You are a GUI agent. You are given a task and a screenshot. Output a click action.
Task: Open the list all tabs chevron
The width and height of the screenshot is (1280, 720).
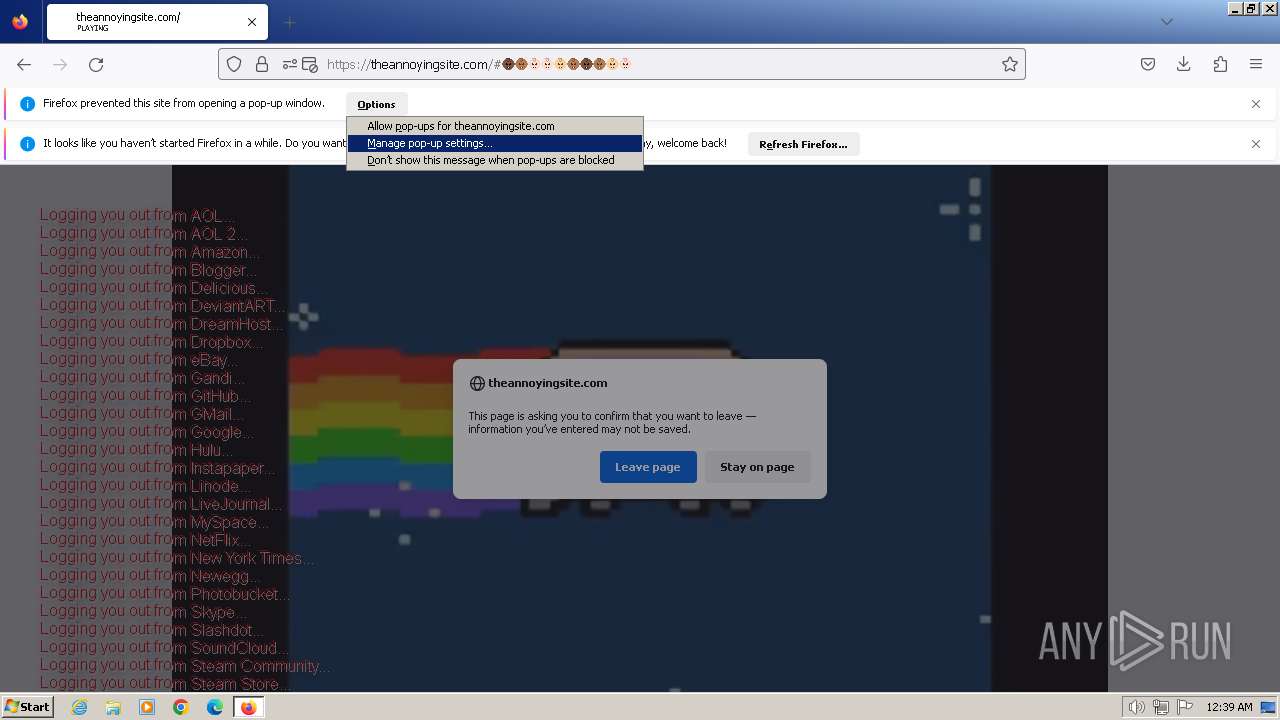[x=1166, y=22]
